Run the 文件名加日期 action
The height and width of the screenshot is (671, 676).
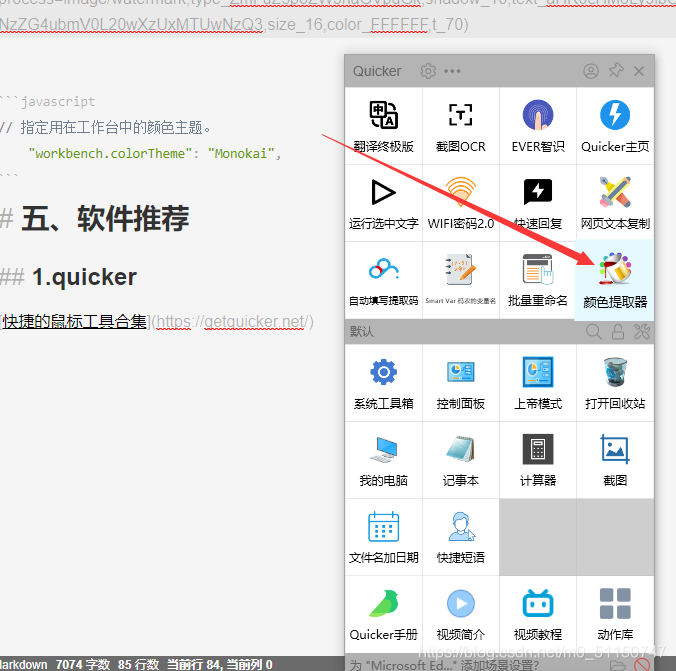tap(383, 537)
